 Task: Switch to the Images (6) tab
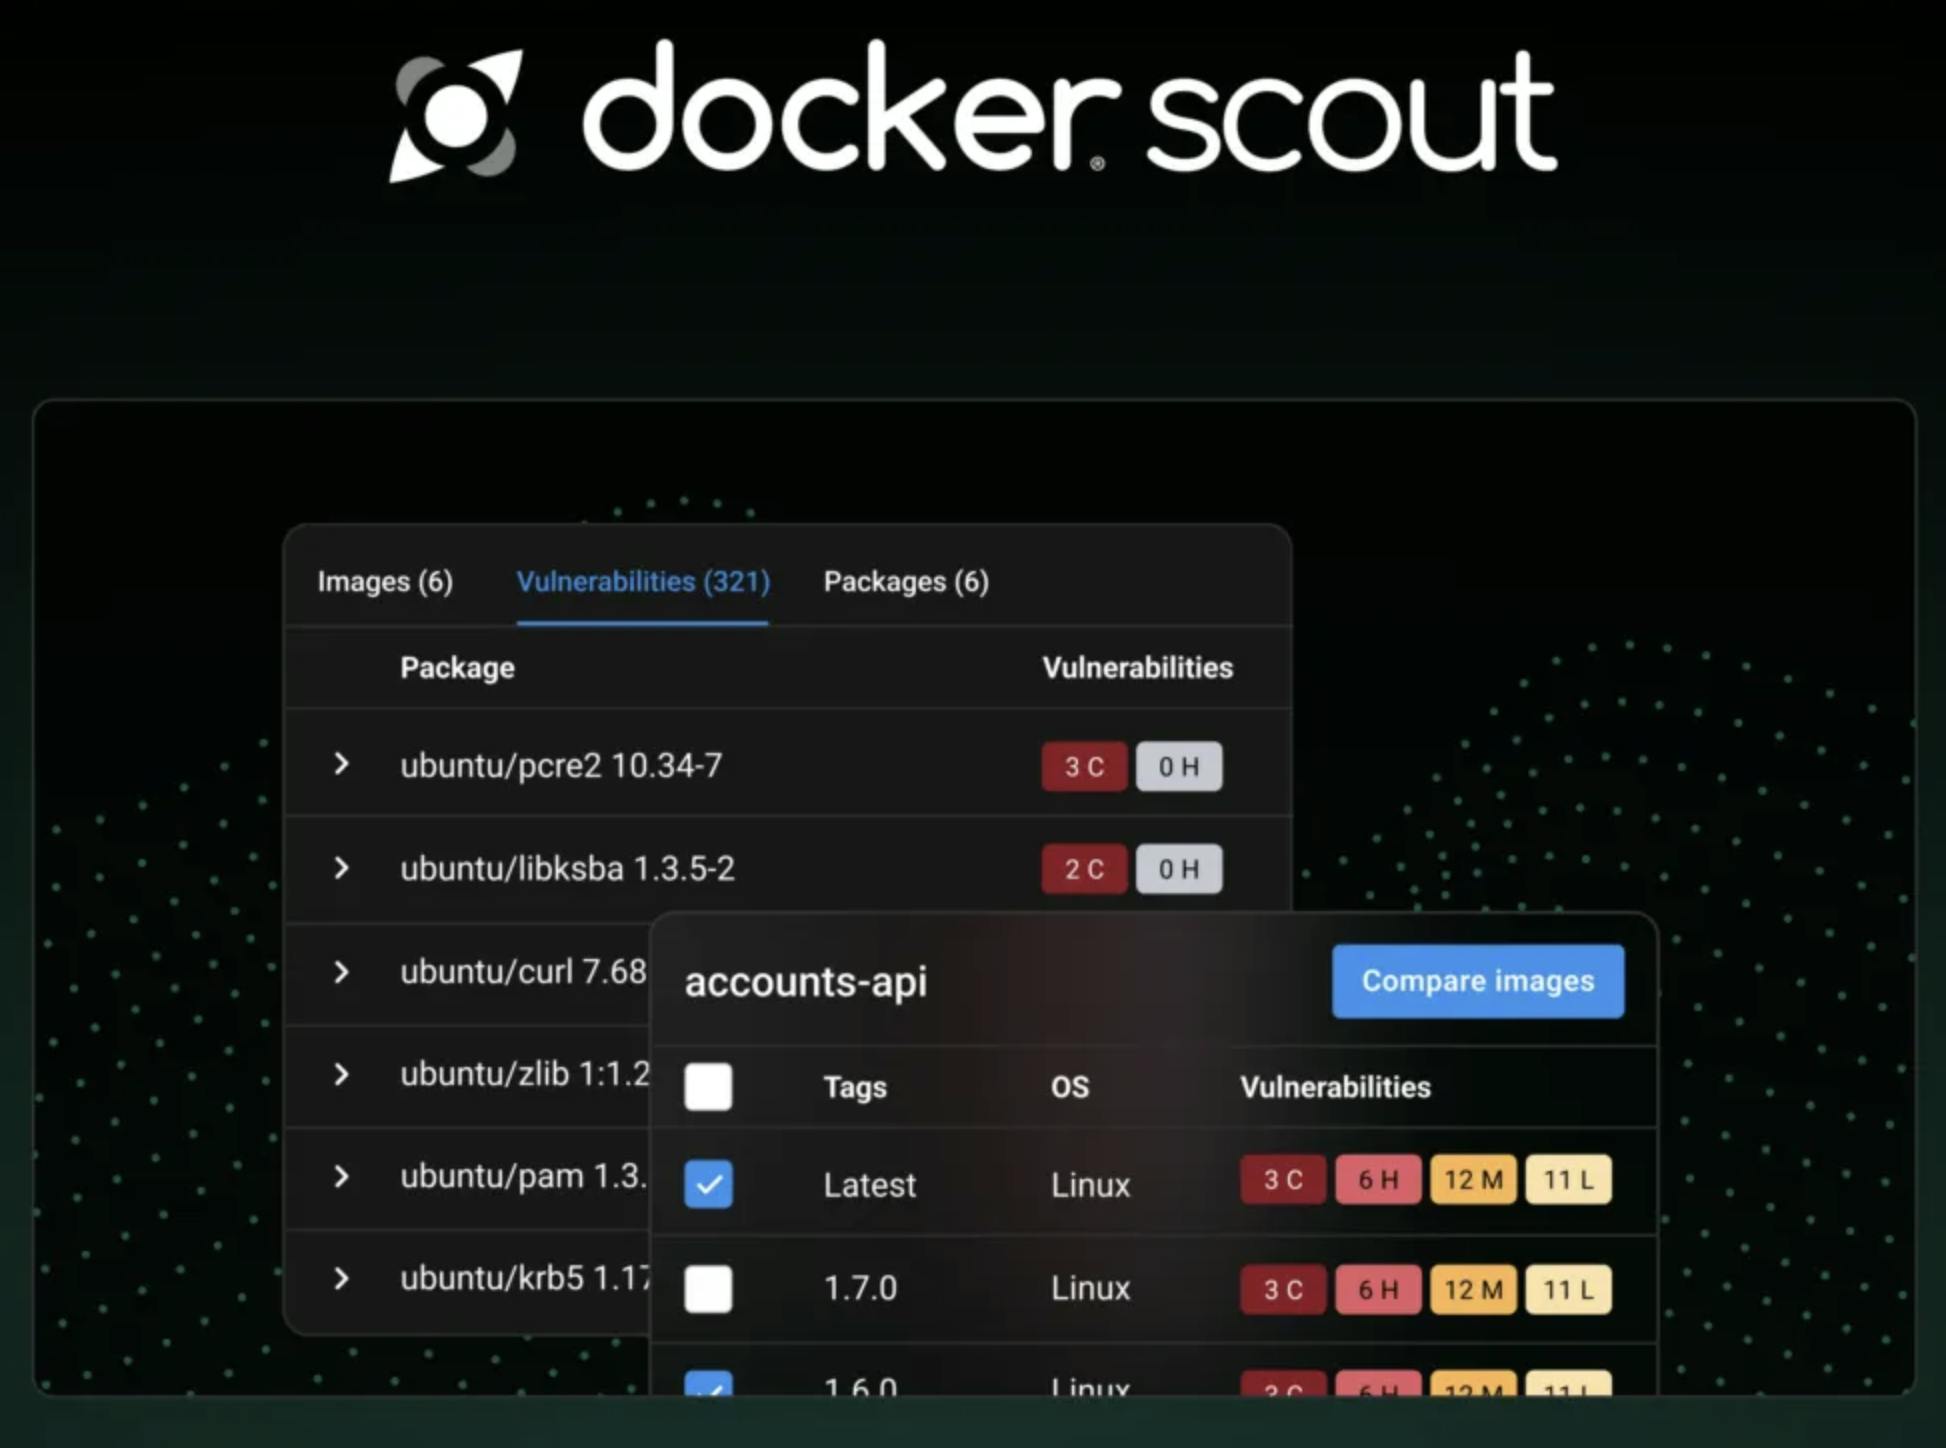(x=385, y=582)
